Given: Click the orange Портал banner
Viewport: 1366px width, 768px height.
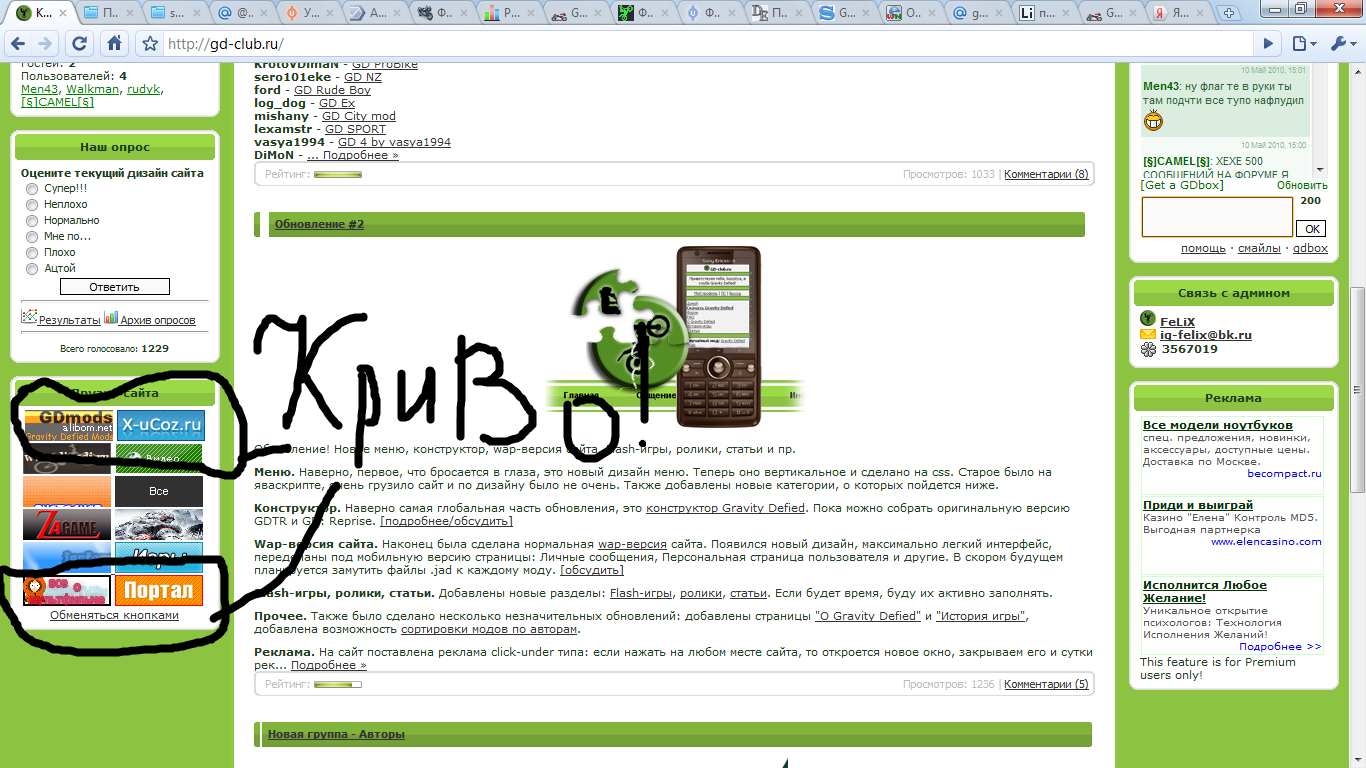Looking at the screenshot, I should pyautogui.click(x=159, y=590).
